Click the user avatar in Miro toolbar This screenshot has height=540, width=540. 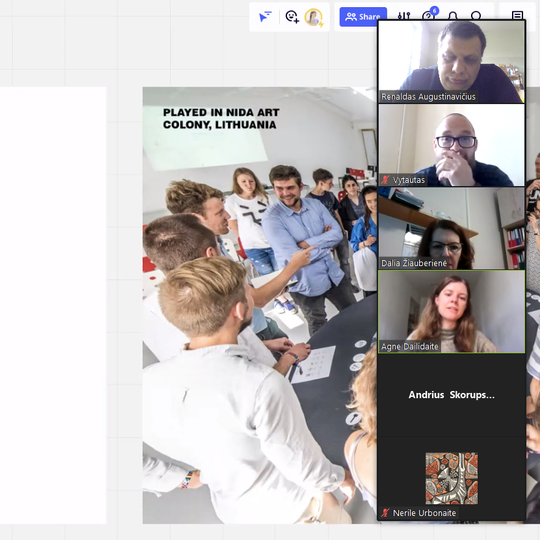[313, 17]
